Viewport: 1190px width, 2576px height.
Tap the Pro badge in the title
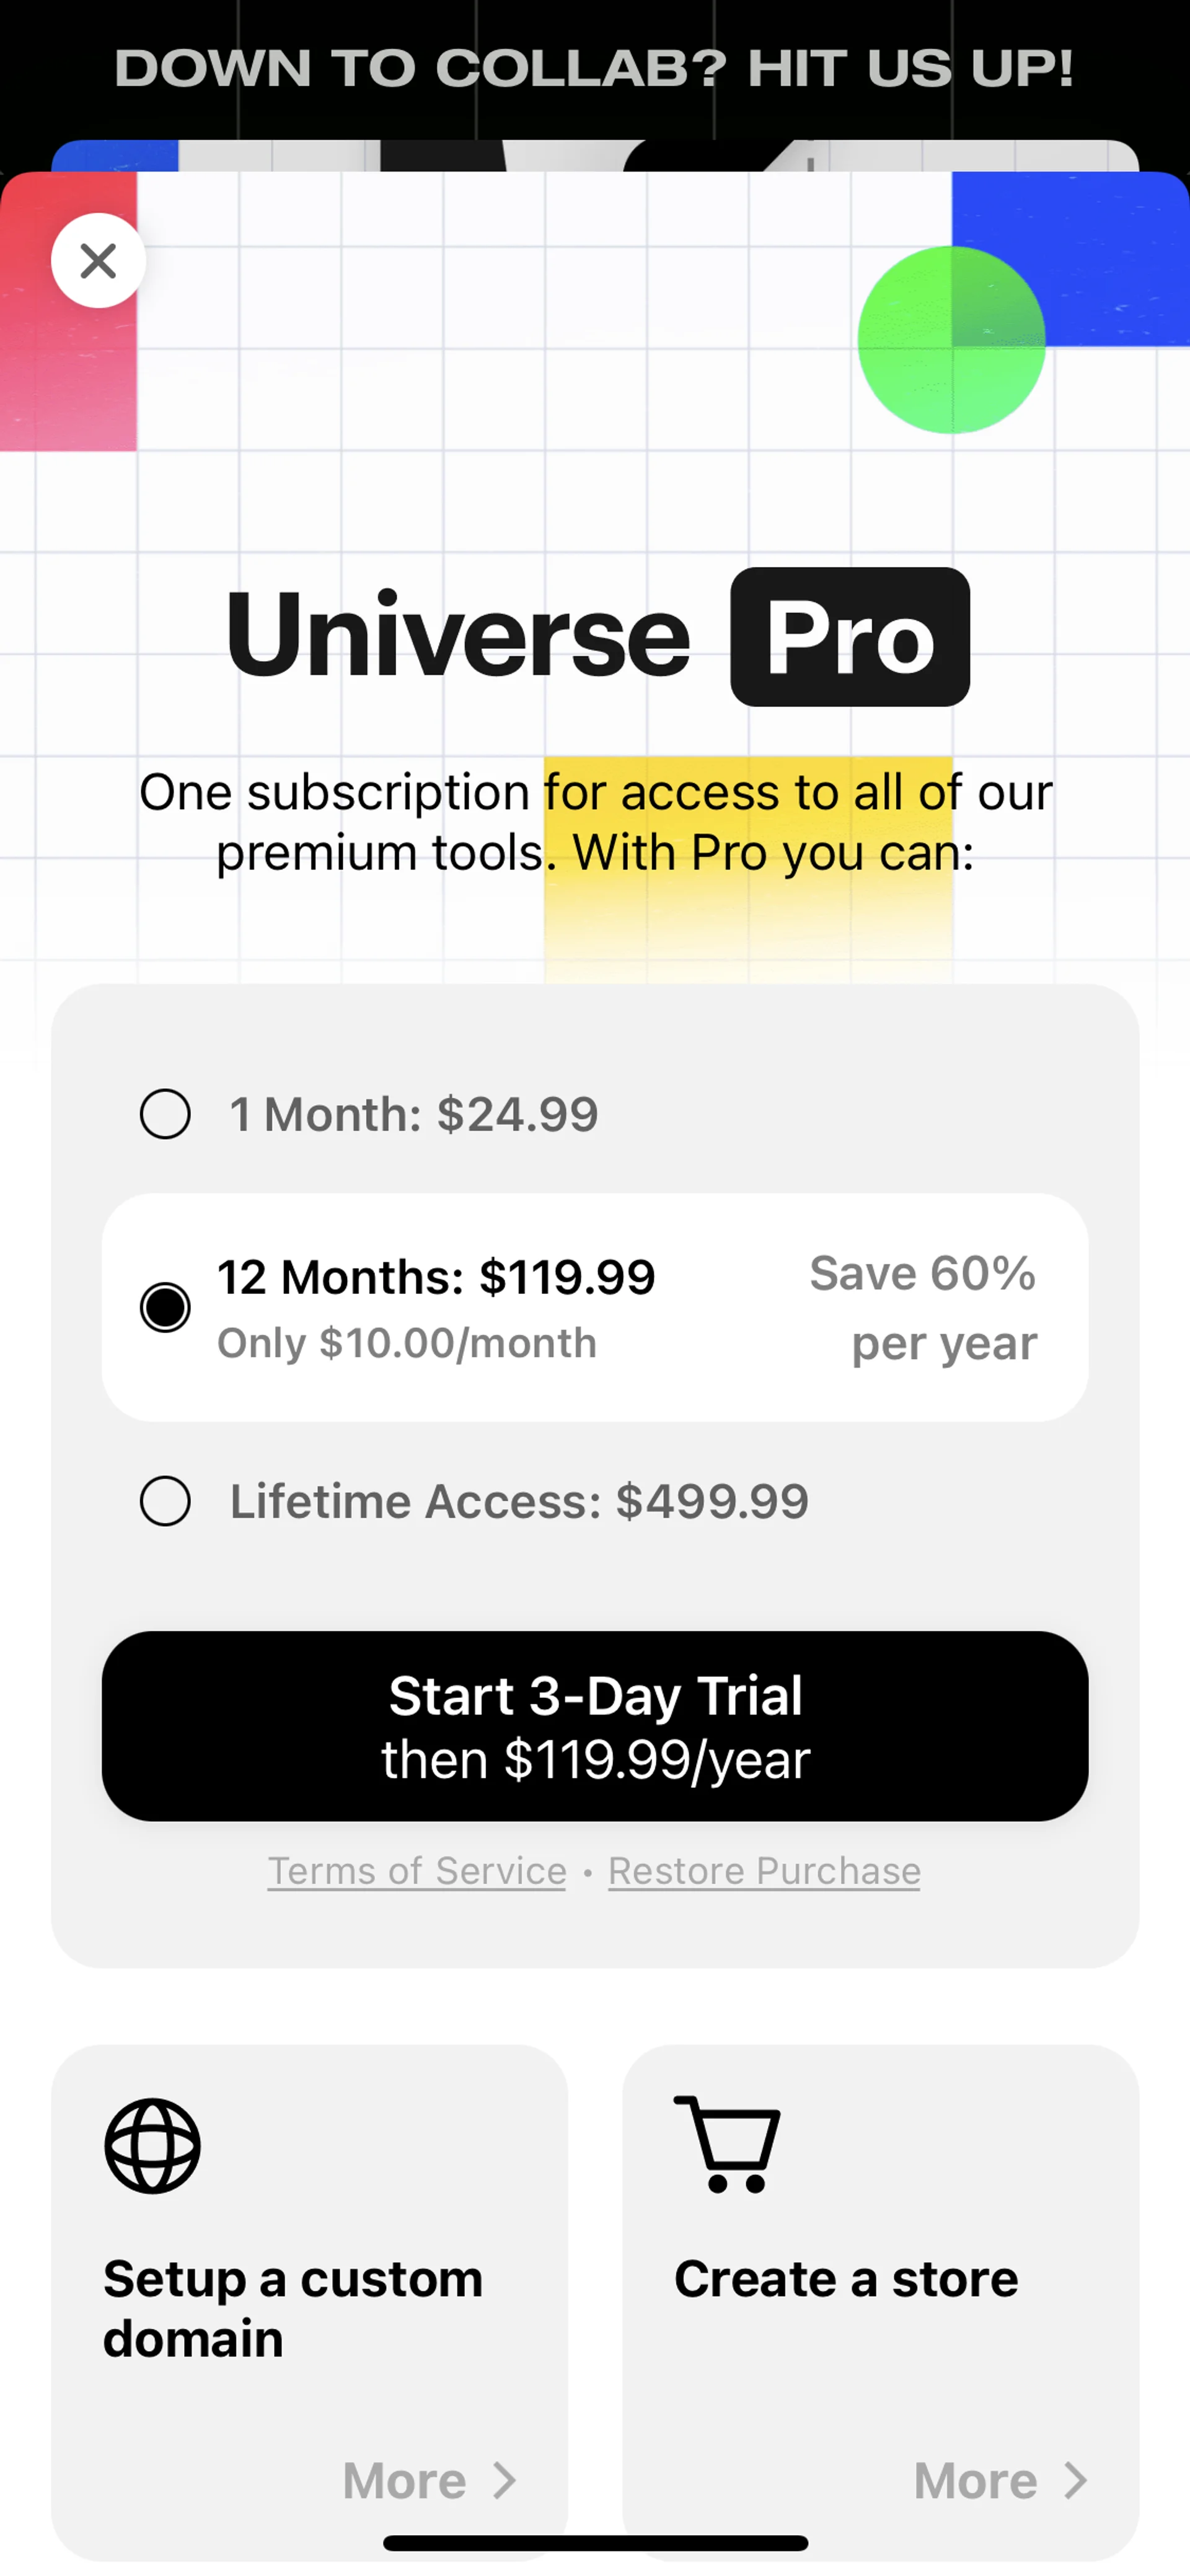pos(850,637)
